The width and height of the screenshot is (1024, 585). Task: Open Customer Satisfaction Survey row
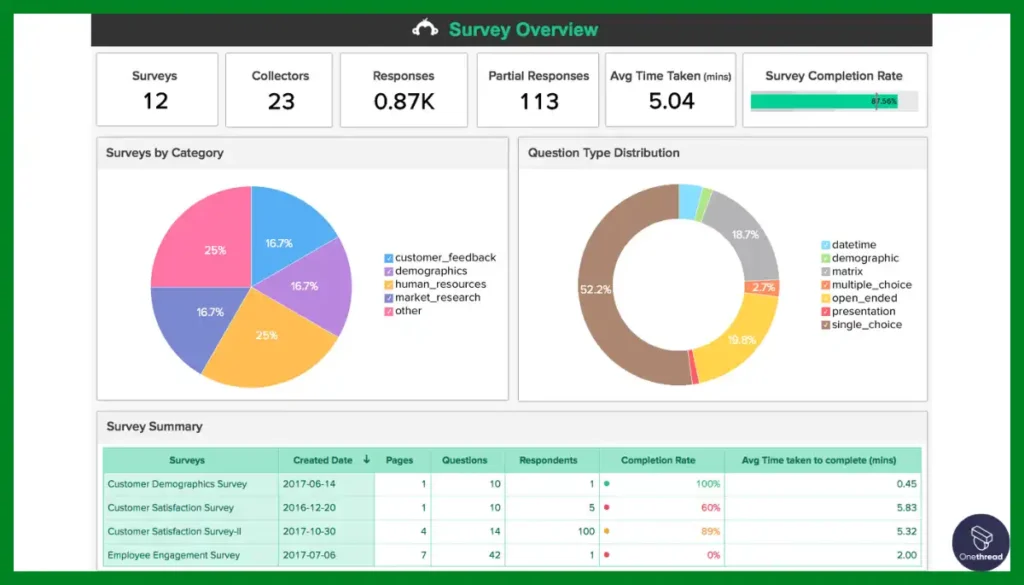click(512, 508)
